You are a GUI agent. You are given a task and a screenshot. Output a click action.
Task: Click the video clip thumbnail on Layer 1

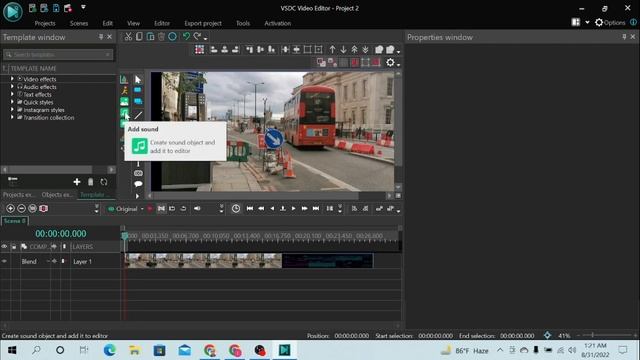click(203, 261)
